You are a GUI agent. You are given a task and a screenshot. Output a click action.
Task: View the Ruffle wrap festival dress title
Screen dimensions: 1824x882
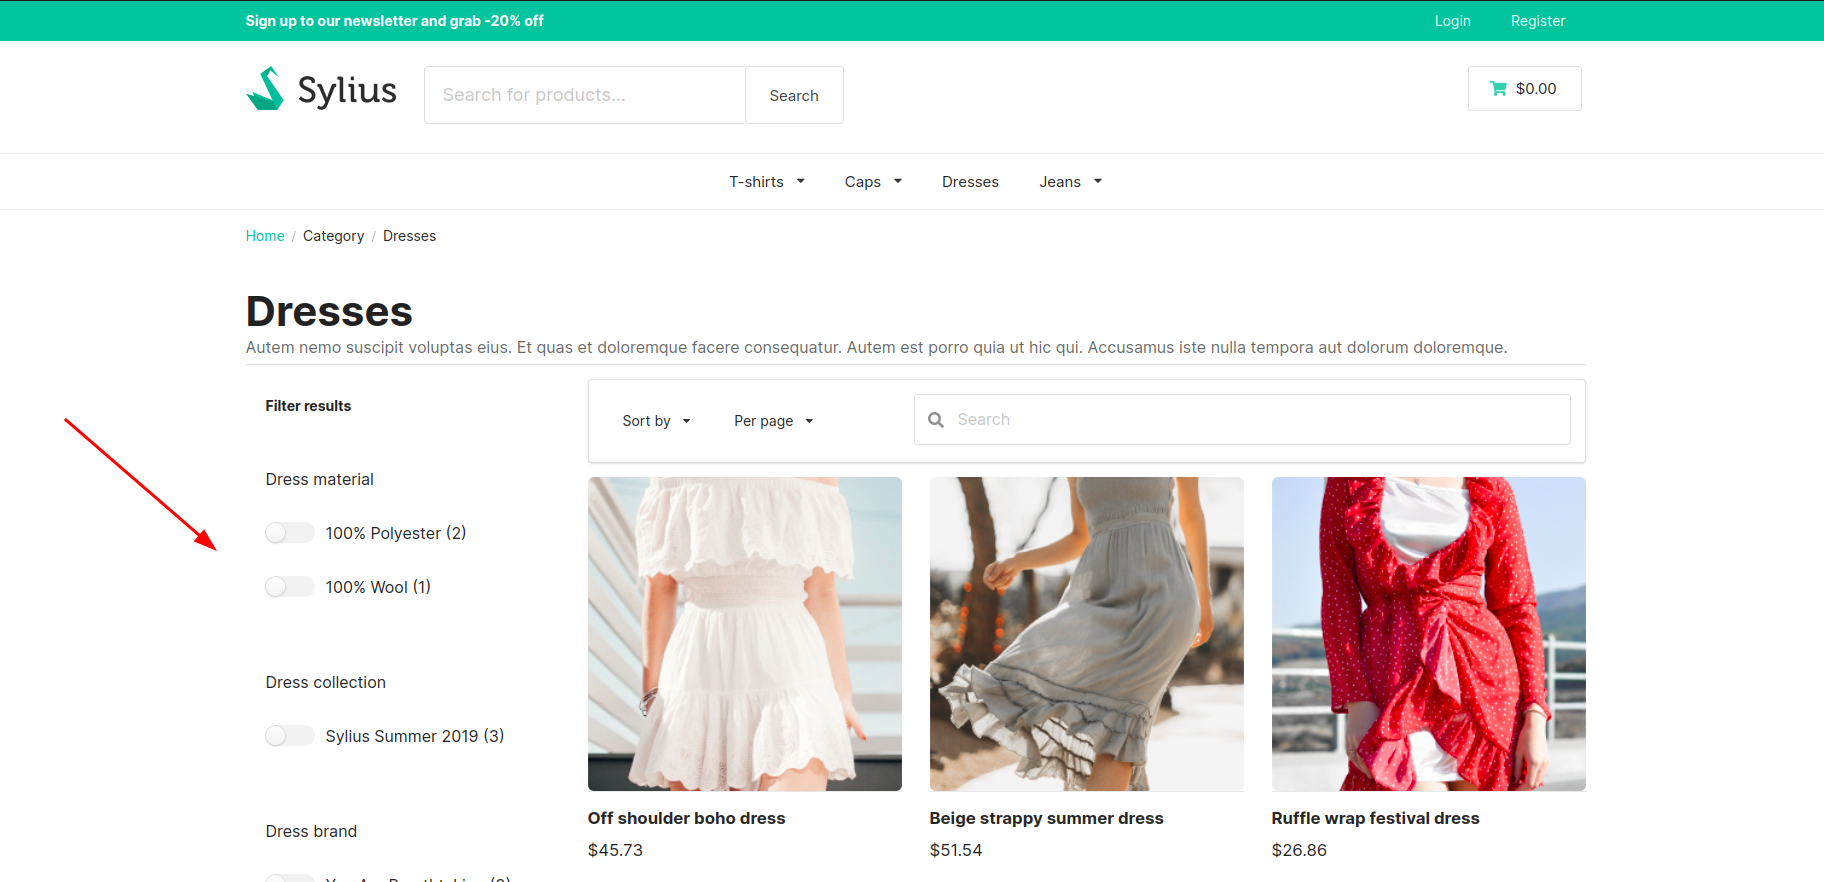point(1375,818)
